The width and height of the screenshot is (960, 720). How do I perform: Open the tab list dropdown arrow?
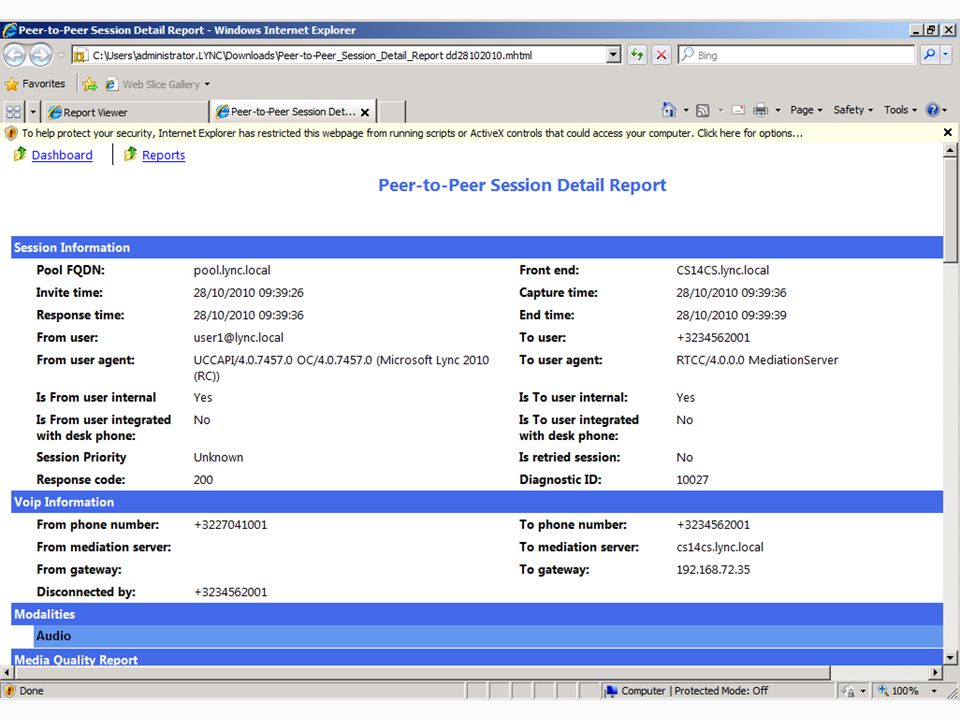pyautogui.click(x=33, y=112)
